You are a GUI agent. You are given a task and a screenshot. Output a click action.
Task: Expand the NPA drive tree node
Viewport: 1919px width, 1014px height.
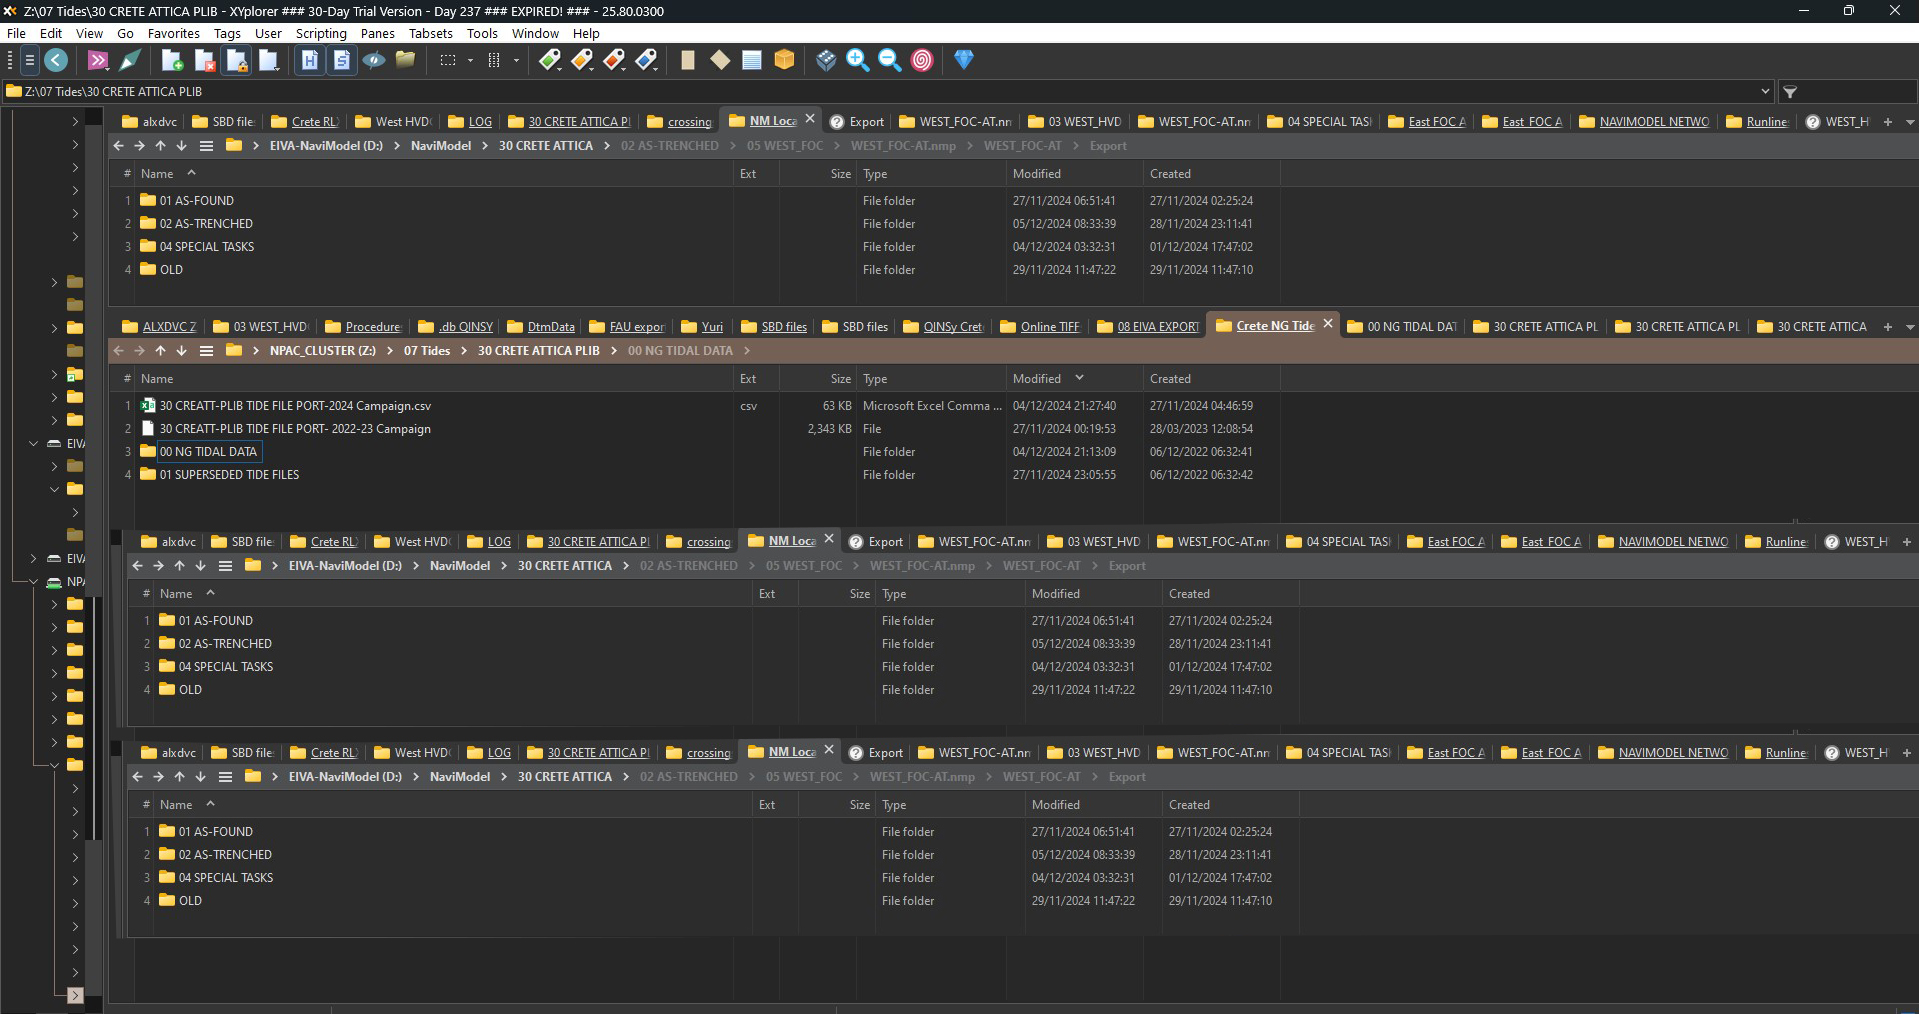pyautogui.click(x=33, y=582)
